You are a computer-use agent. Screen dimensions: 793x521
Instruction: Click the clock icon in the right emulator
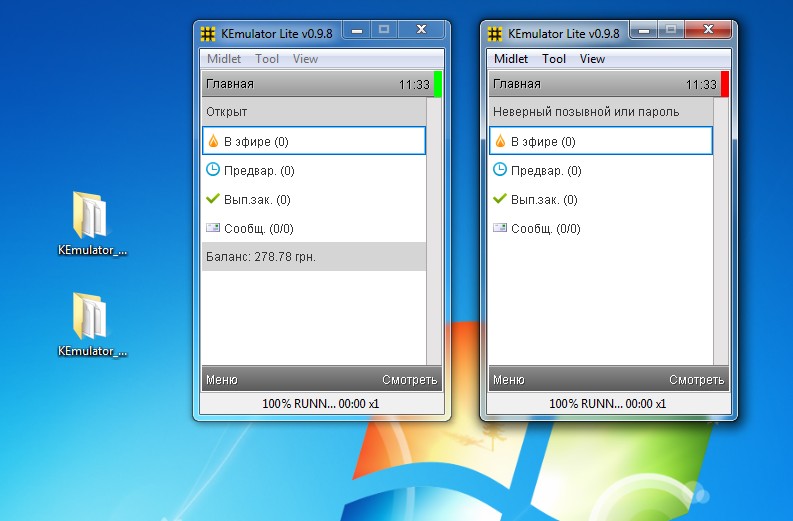tap(500, 170)
